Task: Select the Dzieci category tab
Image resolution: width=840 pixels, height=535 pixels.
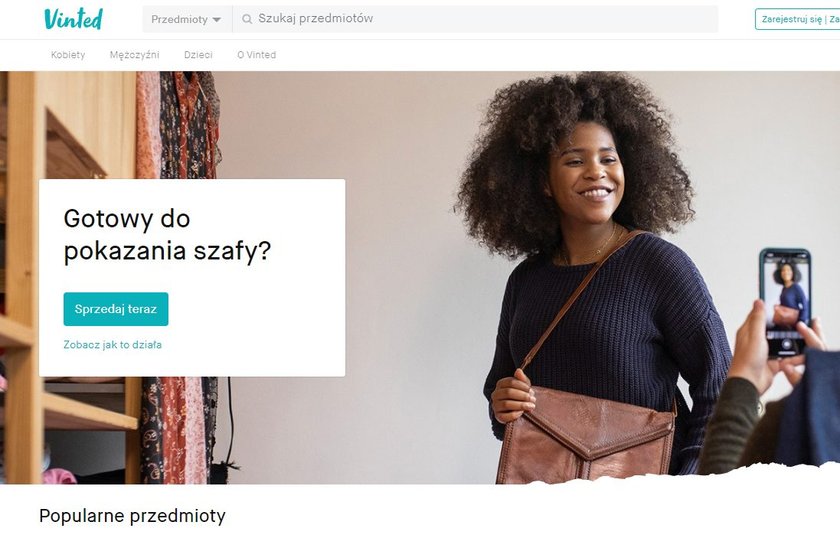Action: click(x=198, y=55)
